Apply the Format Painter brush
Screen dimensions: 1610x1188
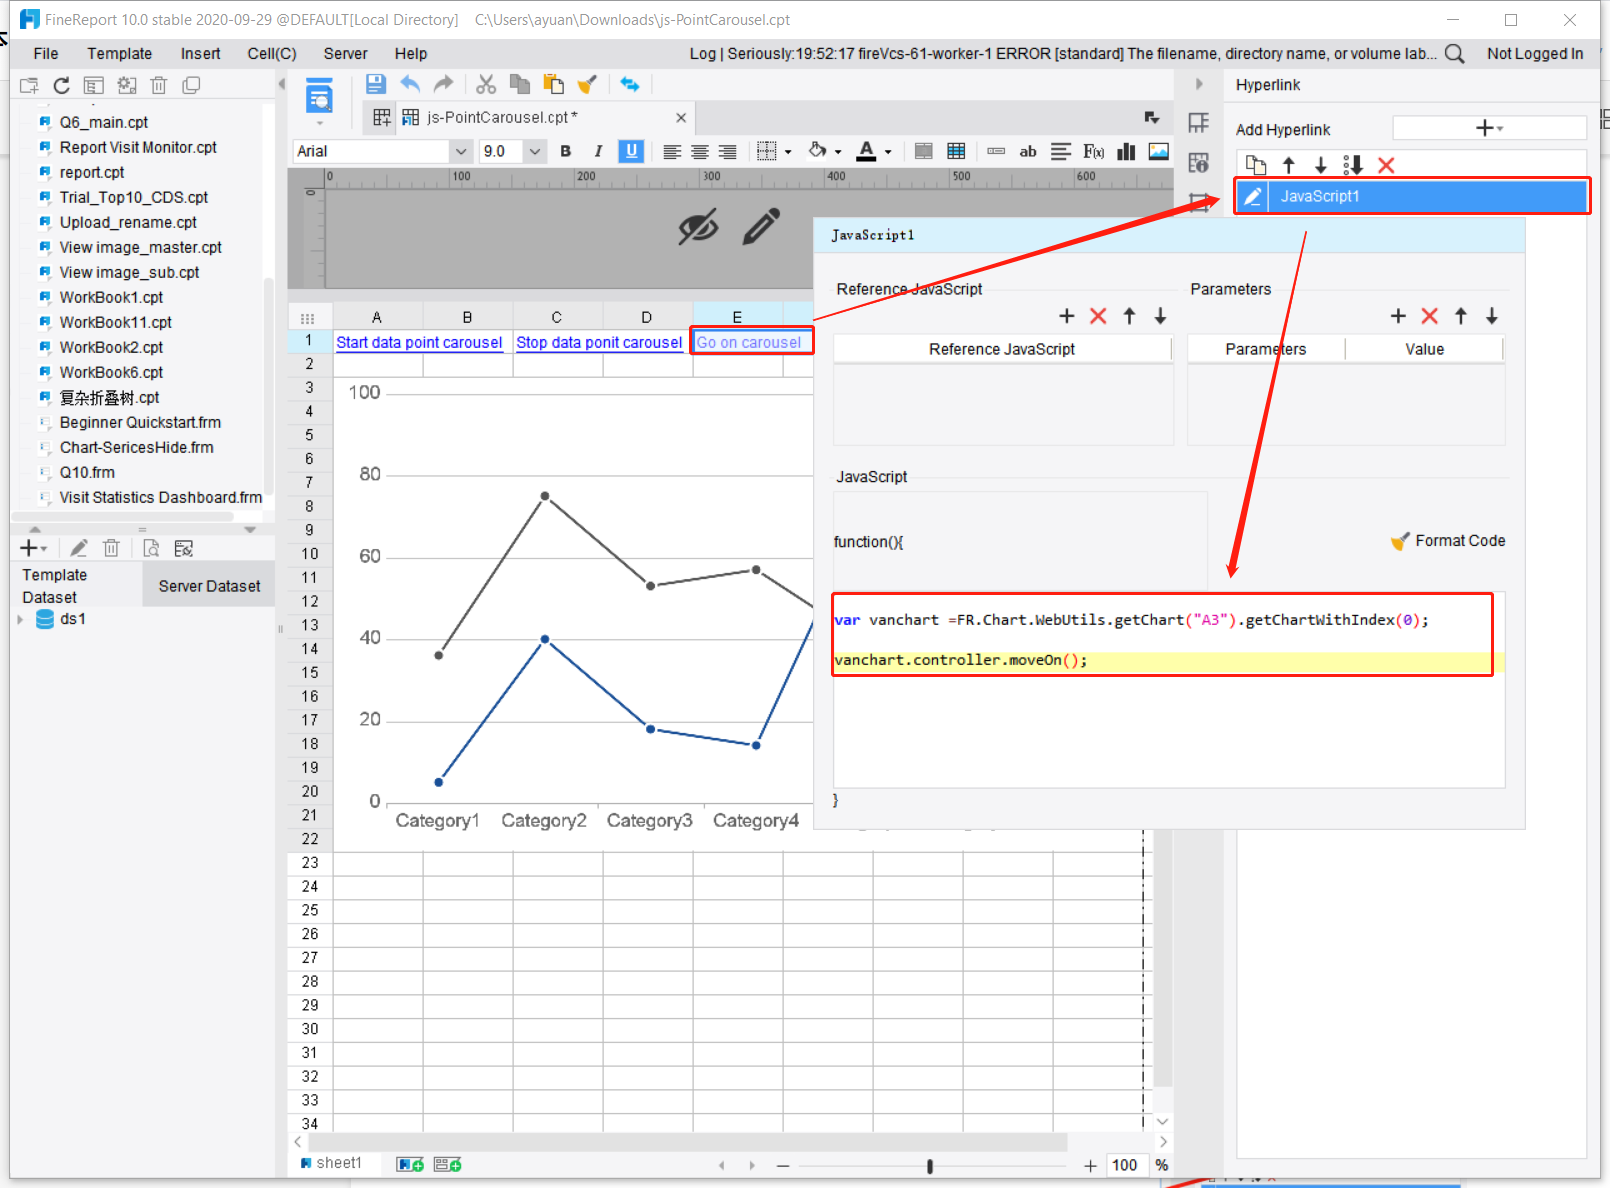tap(587, 84)
